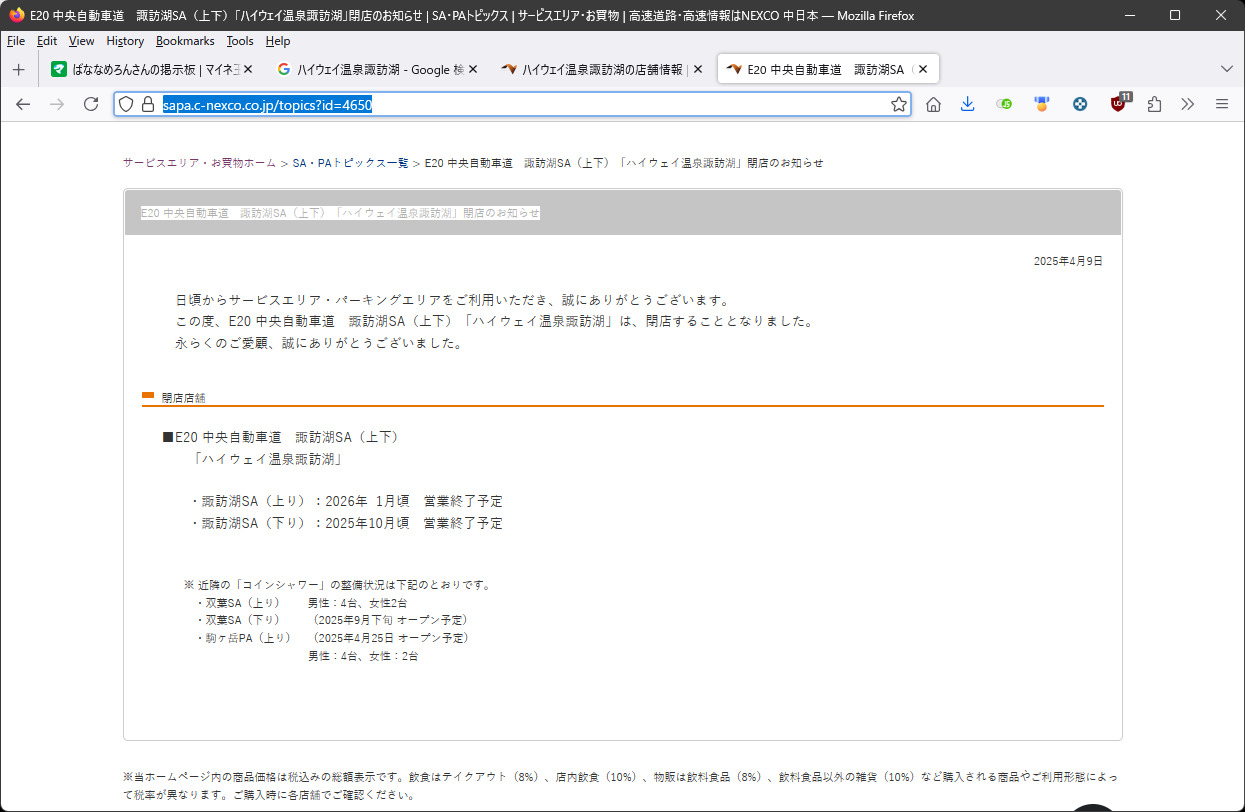Bookmark this page with the star icon
The width and height of the screenshot is (1245, 812).
(x=898, y=104)
